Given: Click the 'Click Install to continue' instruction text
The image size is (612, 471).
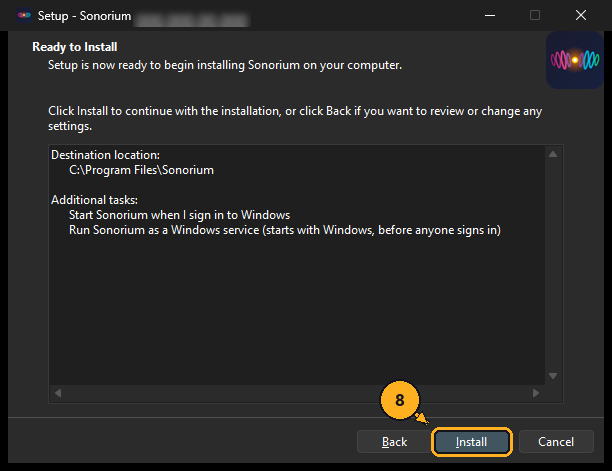Looking at the screenshot, I should (295, 118).
